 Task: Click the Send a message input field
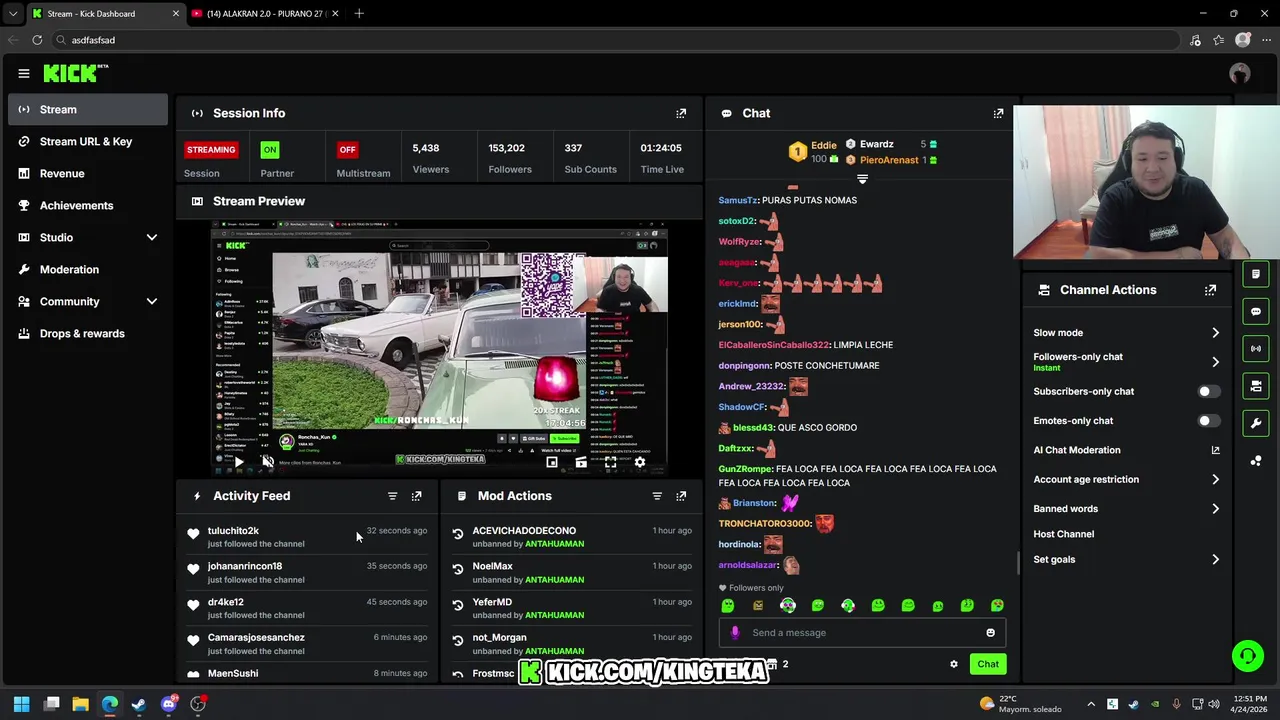[x=862, y=632]
